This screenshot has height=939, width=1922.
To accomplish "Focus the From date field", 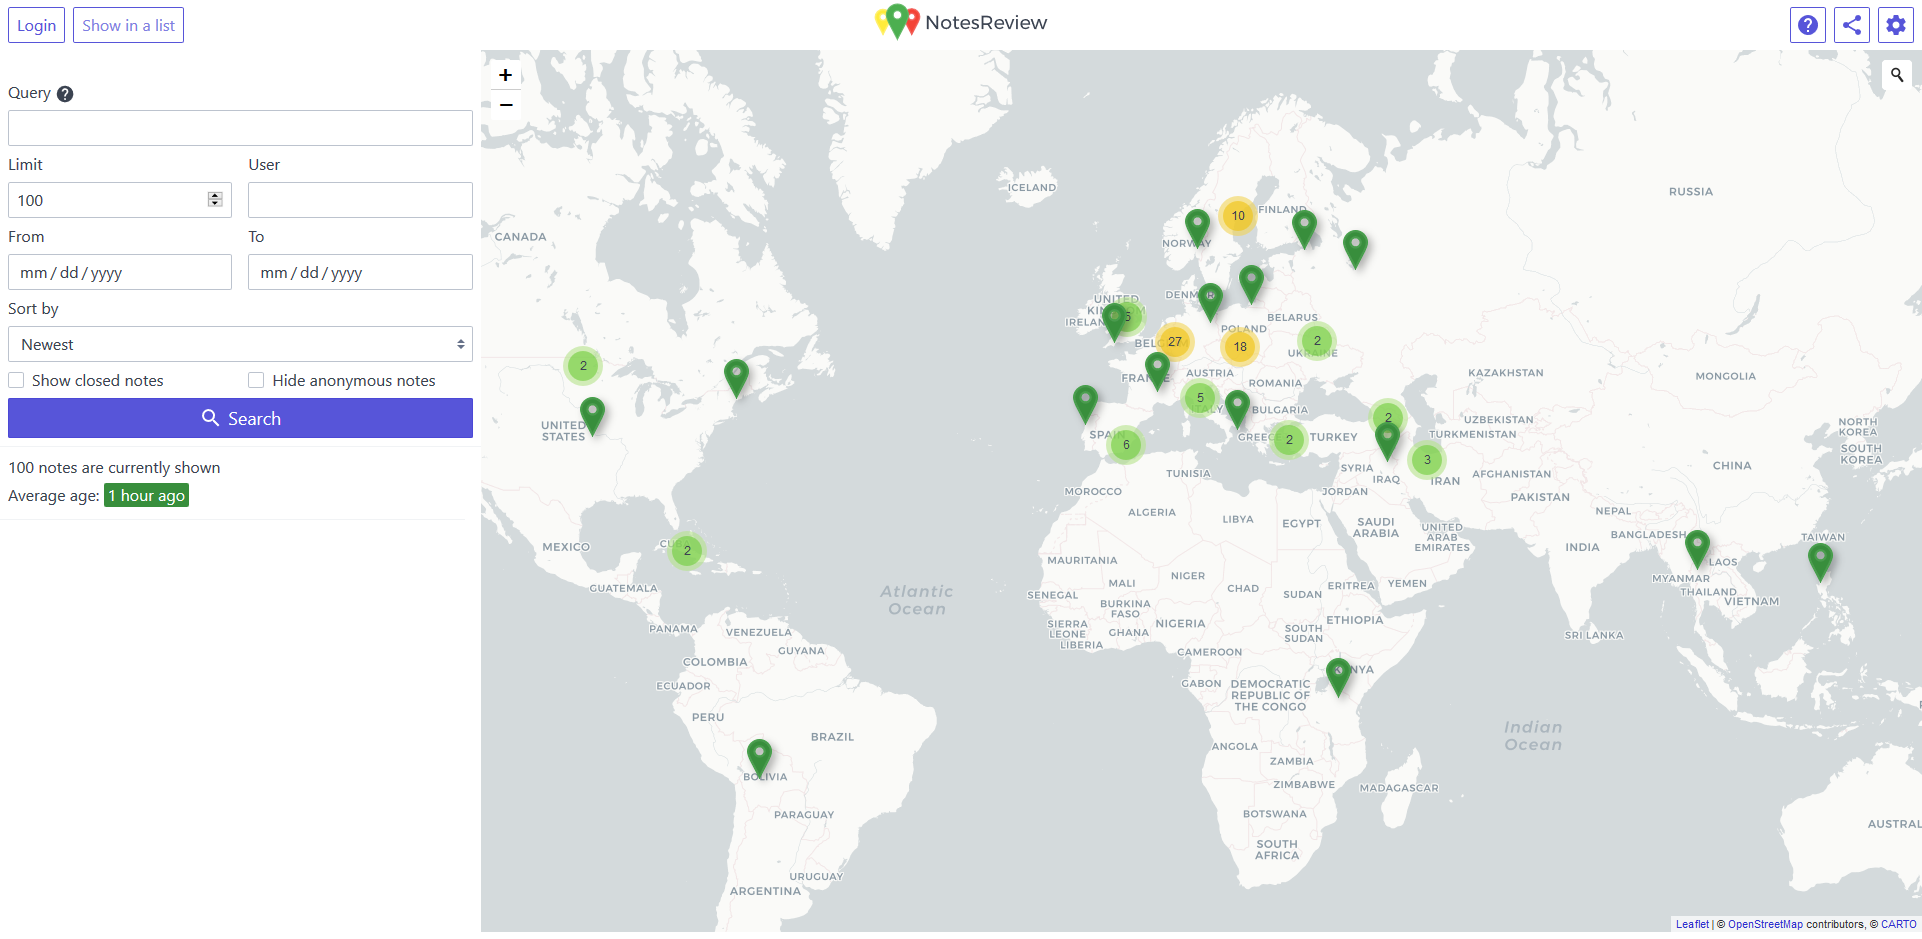I will click(120, 272).
